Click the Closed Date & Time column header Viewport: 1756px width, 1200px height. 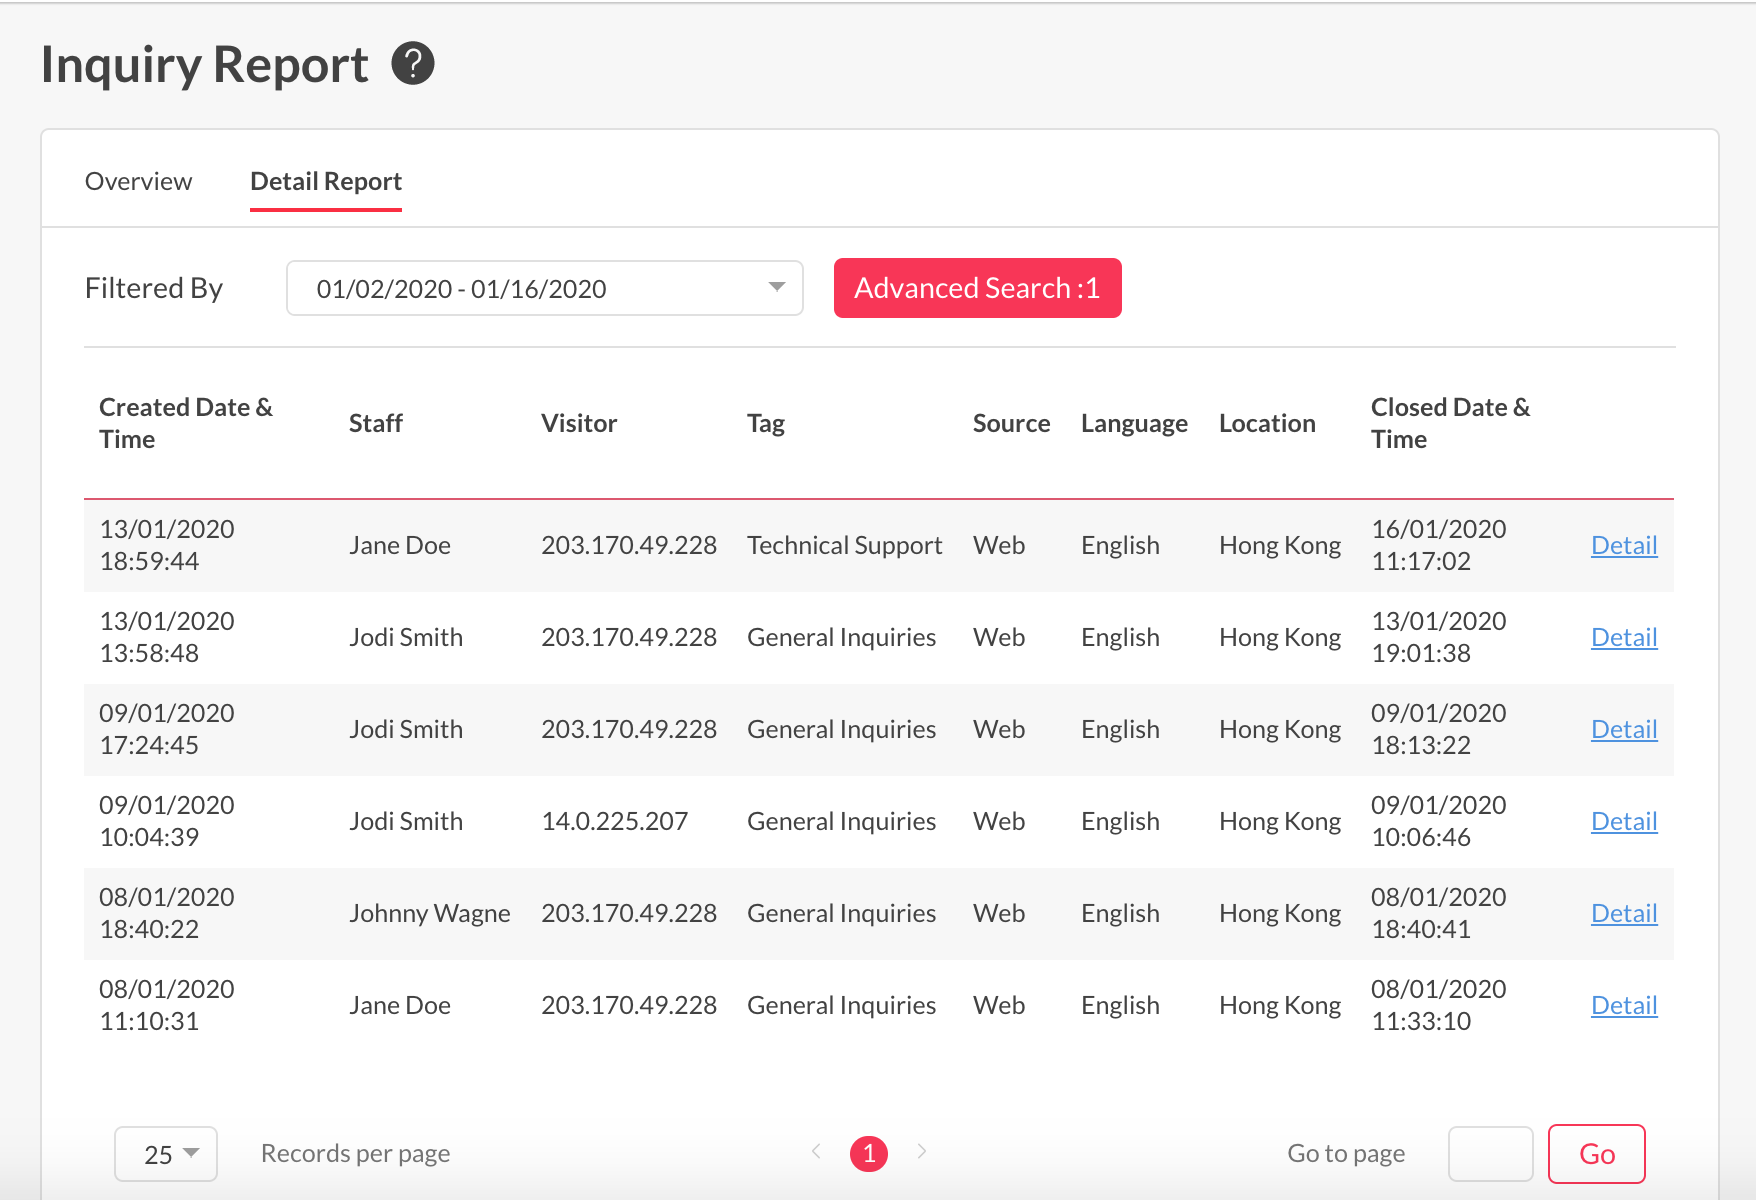(1450, 423)
